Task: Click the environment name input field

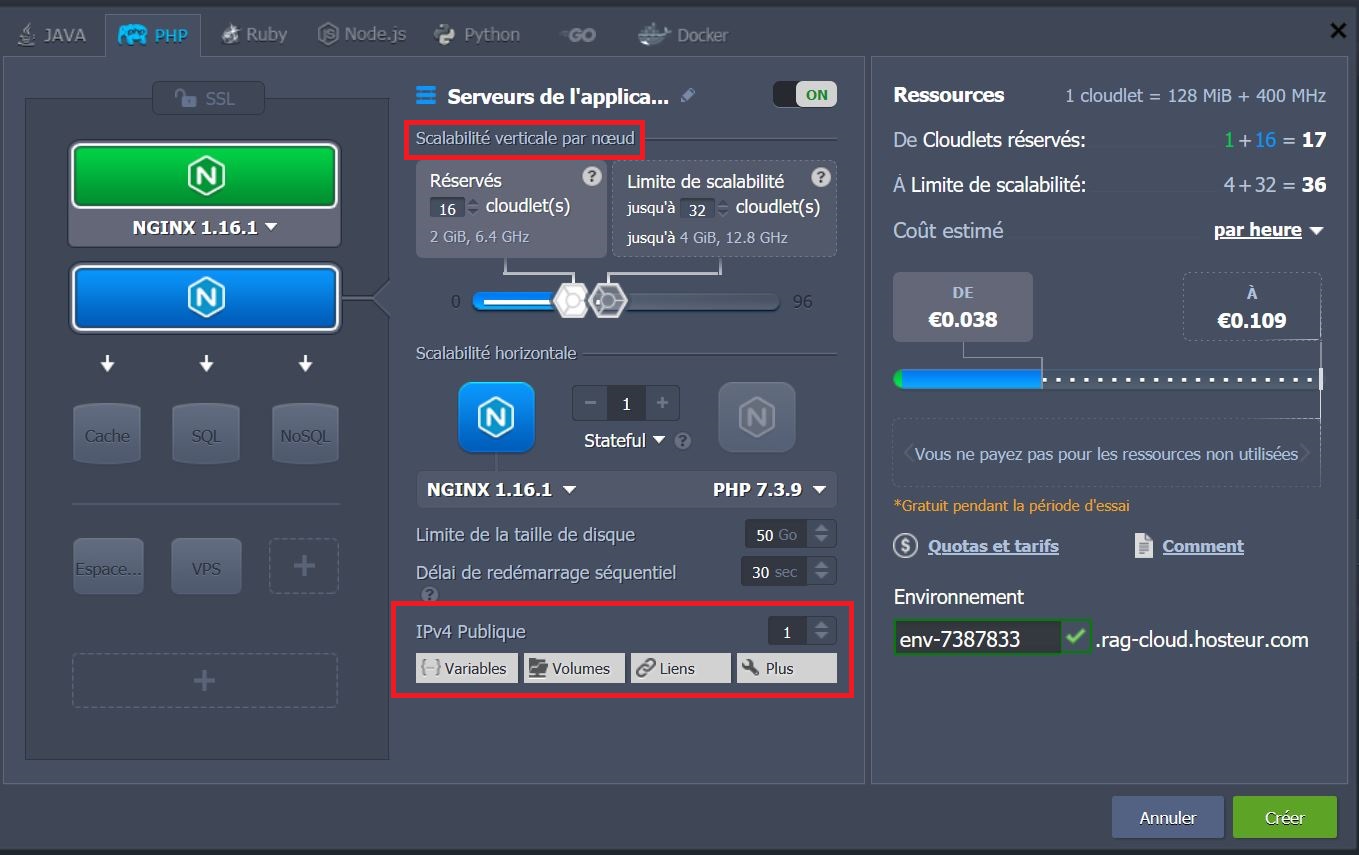Action: [x=976, y=639]
